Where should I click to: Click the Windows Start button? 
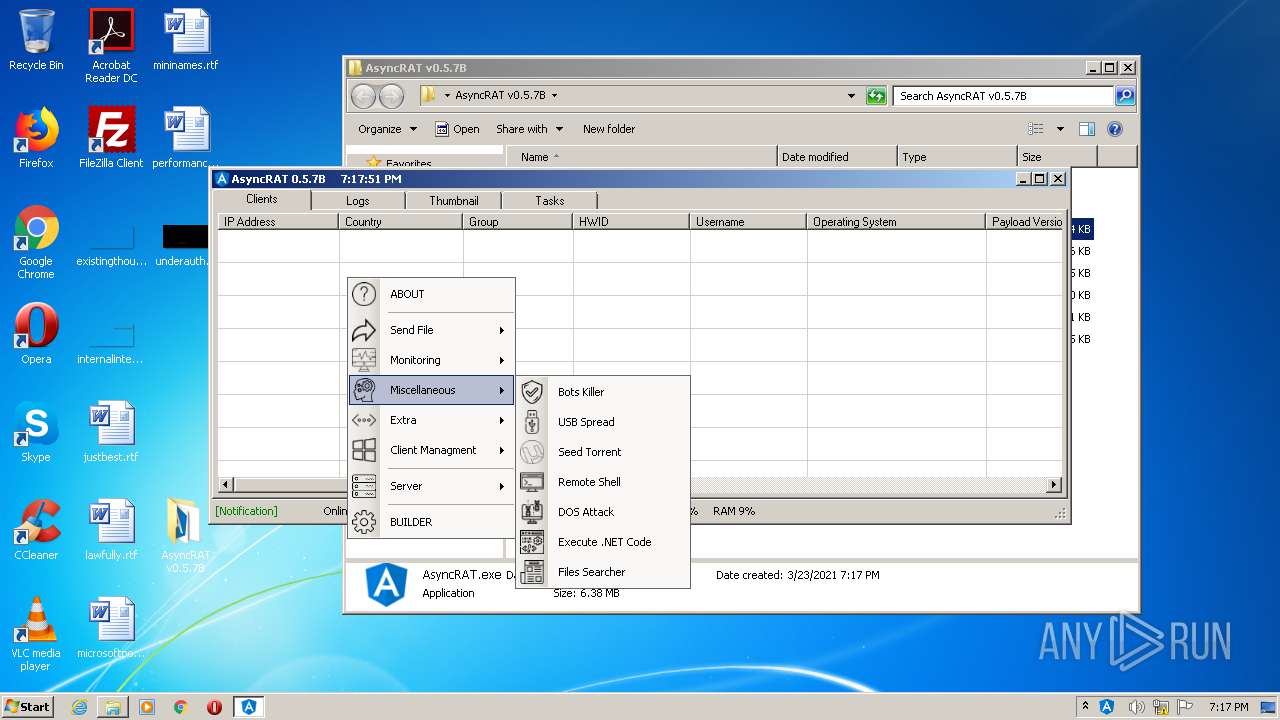click(x=28, y=706)
